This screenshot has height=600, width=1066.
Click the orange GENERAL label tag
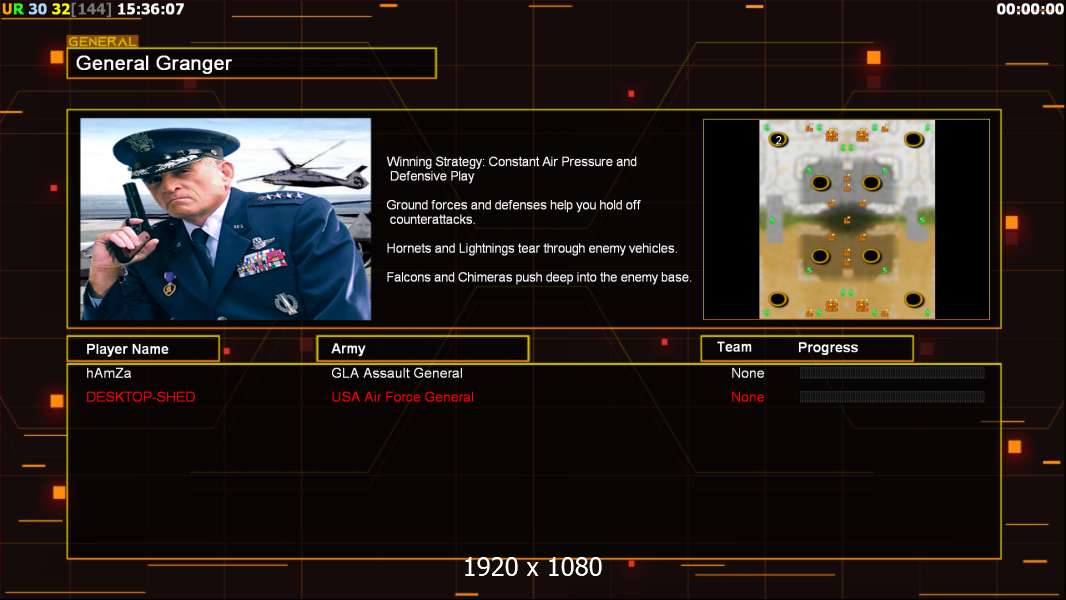click(x=103, y=41)
